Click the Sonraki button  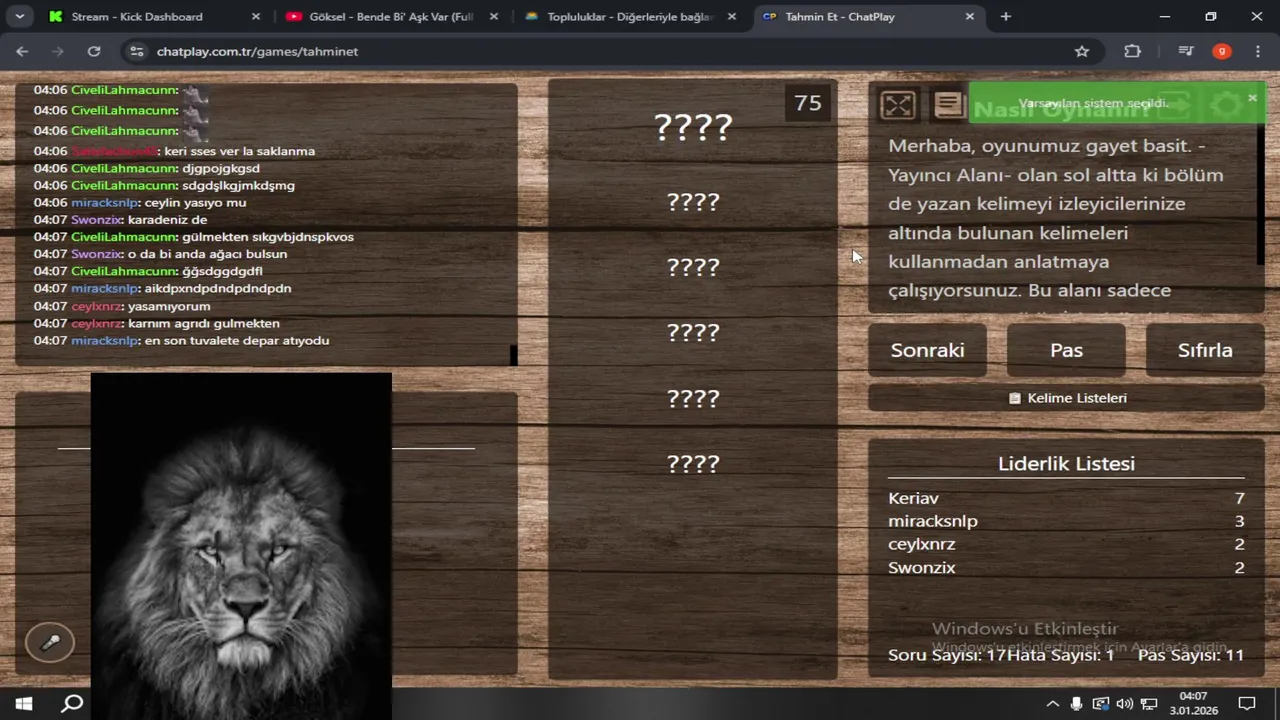[x=927, y=350]
